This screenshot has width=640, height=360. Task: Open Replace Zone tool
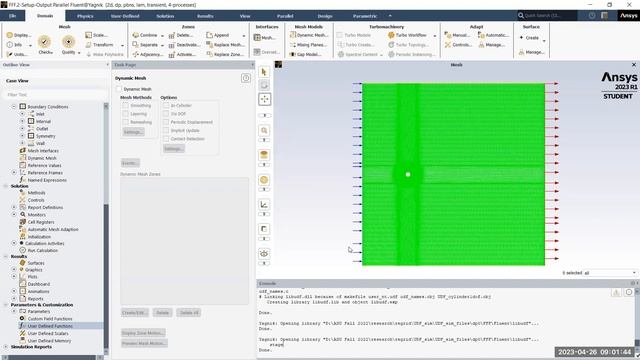(225, 54)
